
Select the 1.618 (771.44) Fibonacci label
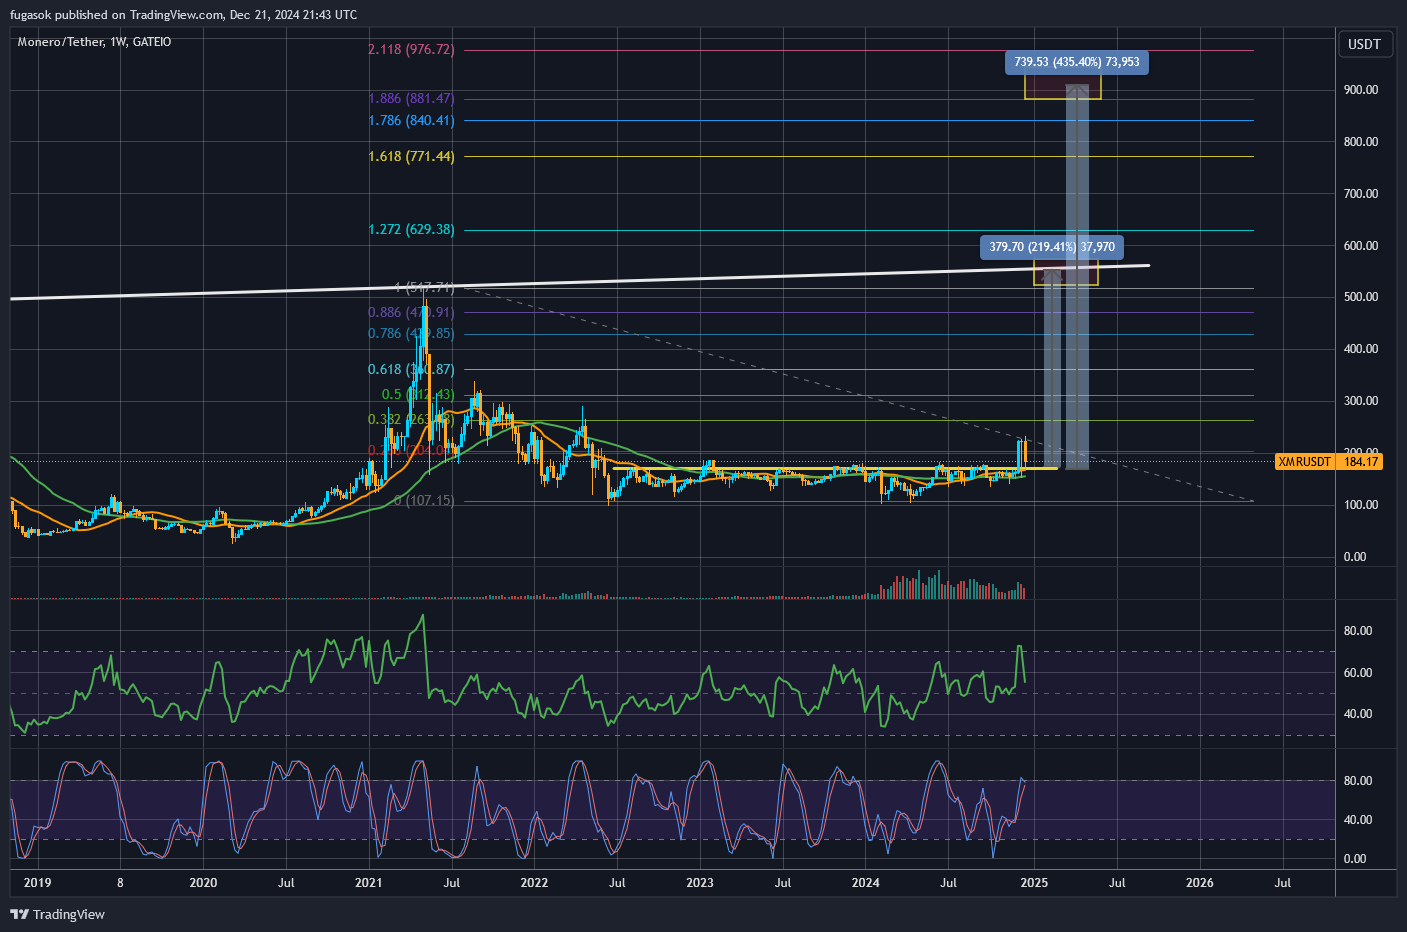(411, 156)
